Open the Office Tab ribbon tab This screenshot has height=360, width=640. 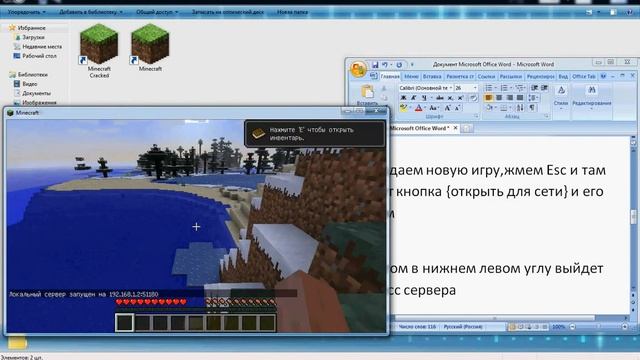click(584, 76)
